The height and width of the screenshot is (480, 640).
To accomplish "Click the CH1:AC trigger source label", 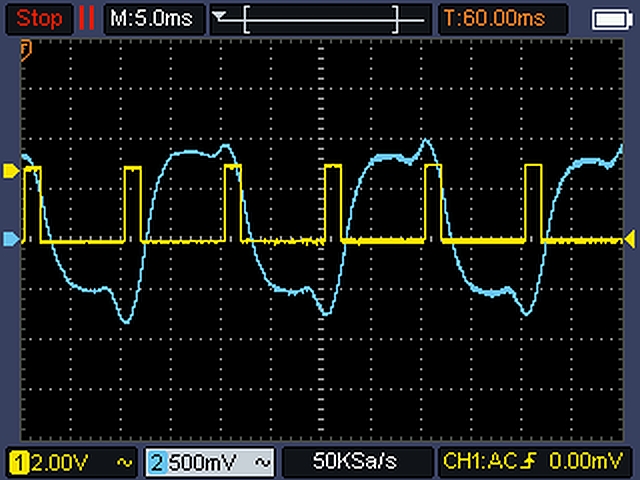I will [x=480, y=461].
